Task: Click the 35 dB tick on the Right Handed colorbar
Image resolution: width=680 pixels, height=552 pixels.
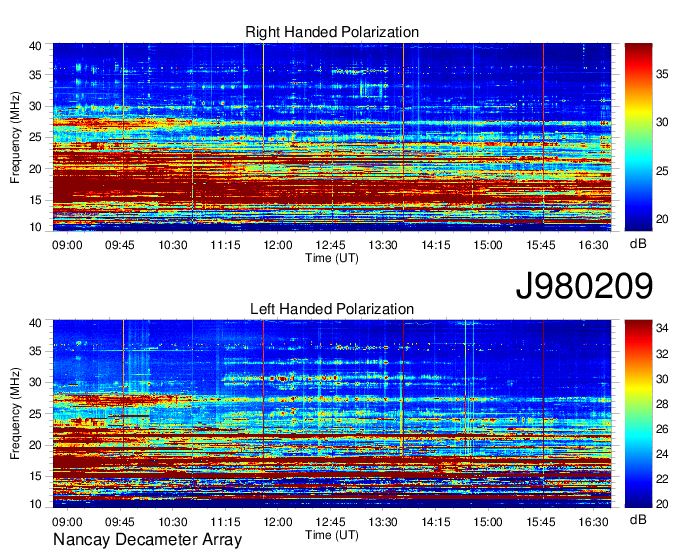Action: point(662,74)
